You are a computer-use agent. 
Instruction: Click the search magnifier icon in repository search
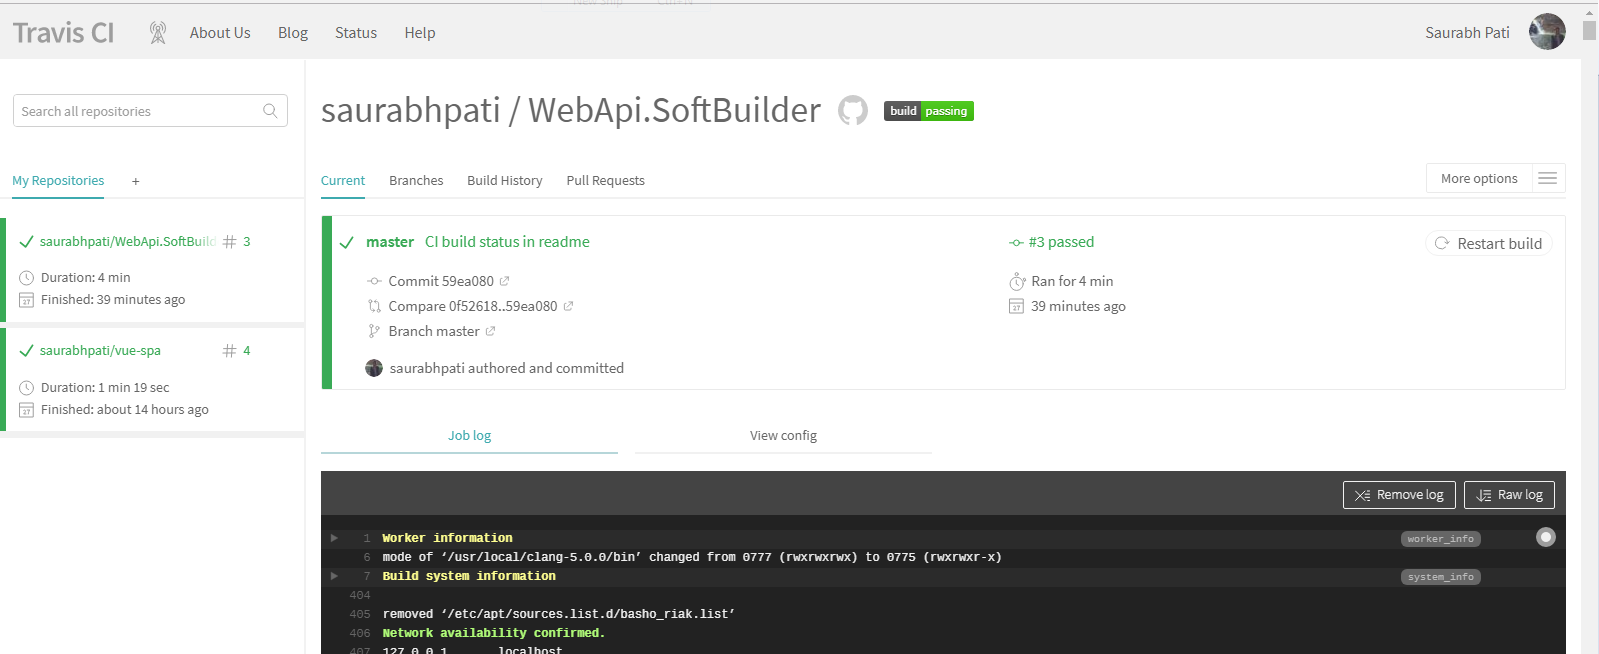(270, 111)
